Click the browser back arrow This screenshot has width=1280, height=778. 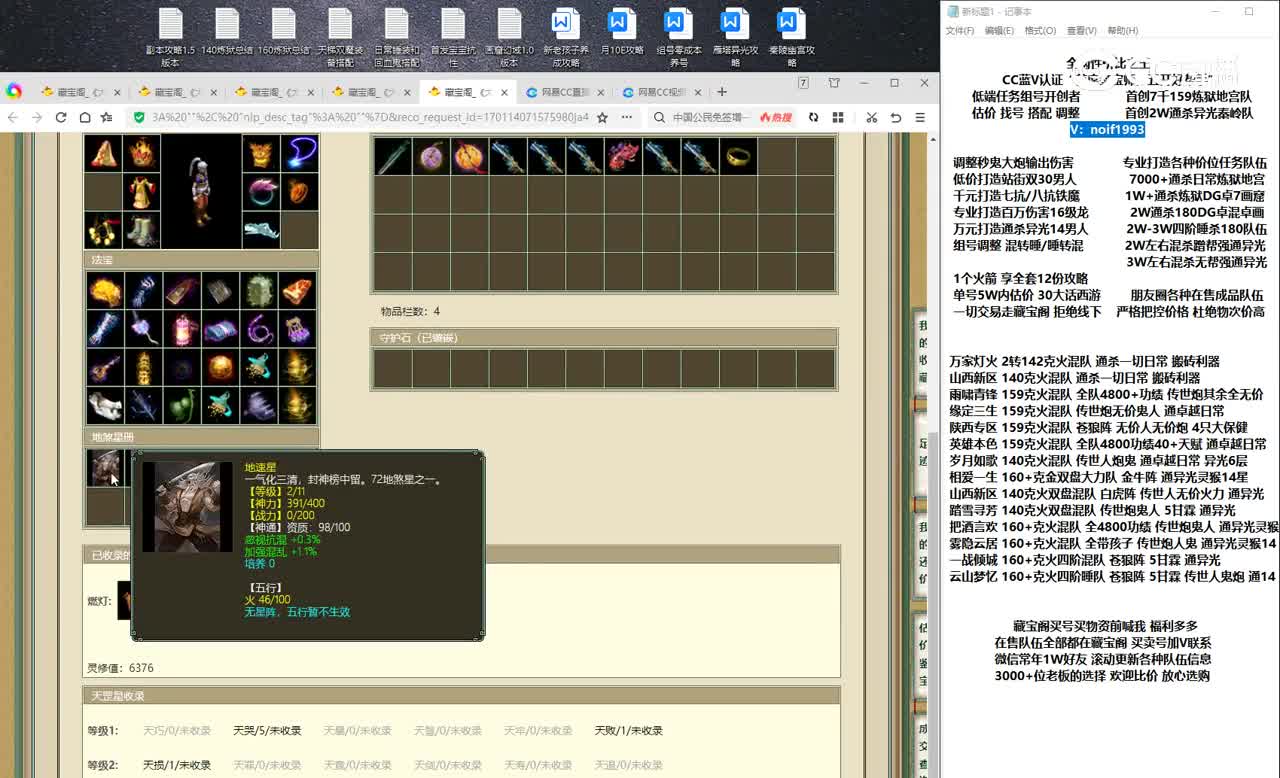(14, 117)
